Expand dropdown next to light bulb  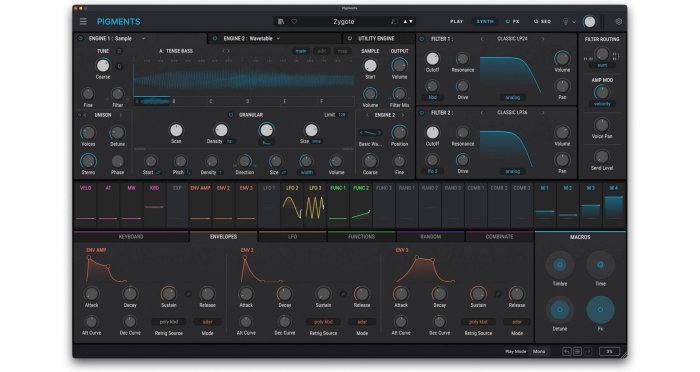tap(574, 21)
